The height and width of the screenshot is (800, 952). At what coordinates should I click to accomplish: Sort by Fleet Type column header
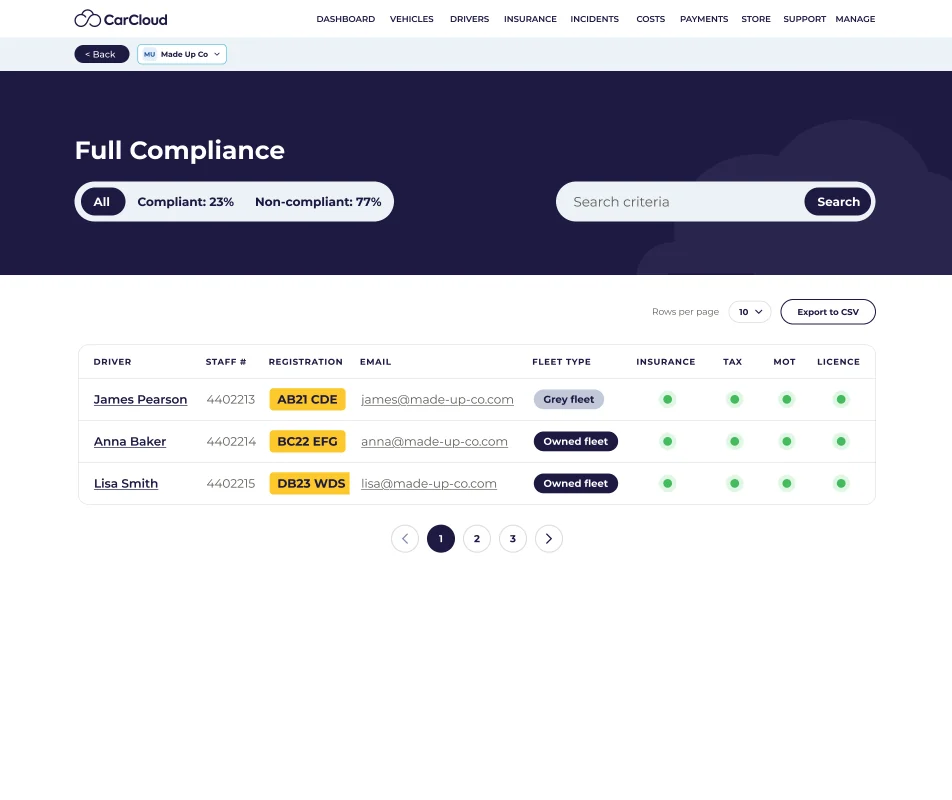point(561,362)
